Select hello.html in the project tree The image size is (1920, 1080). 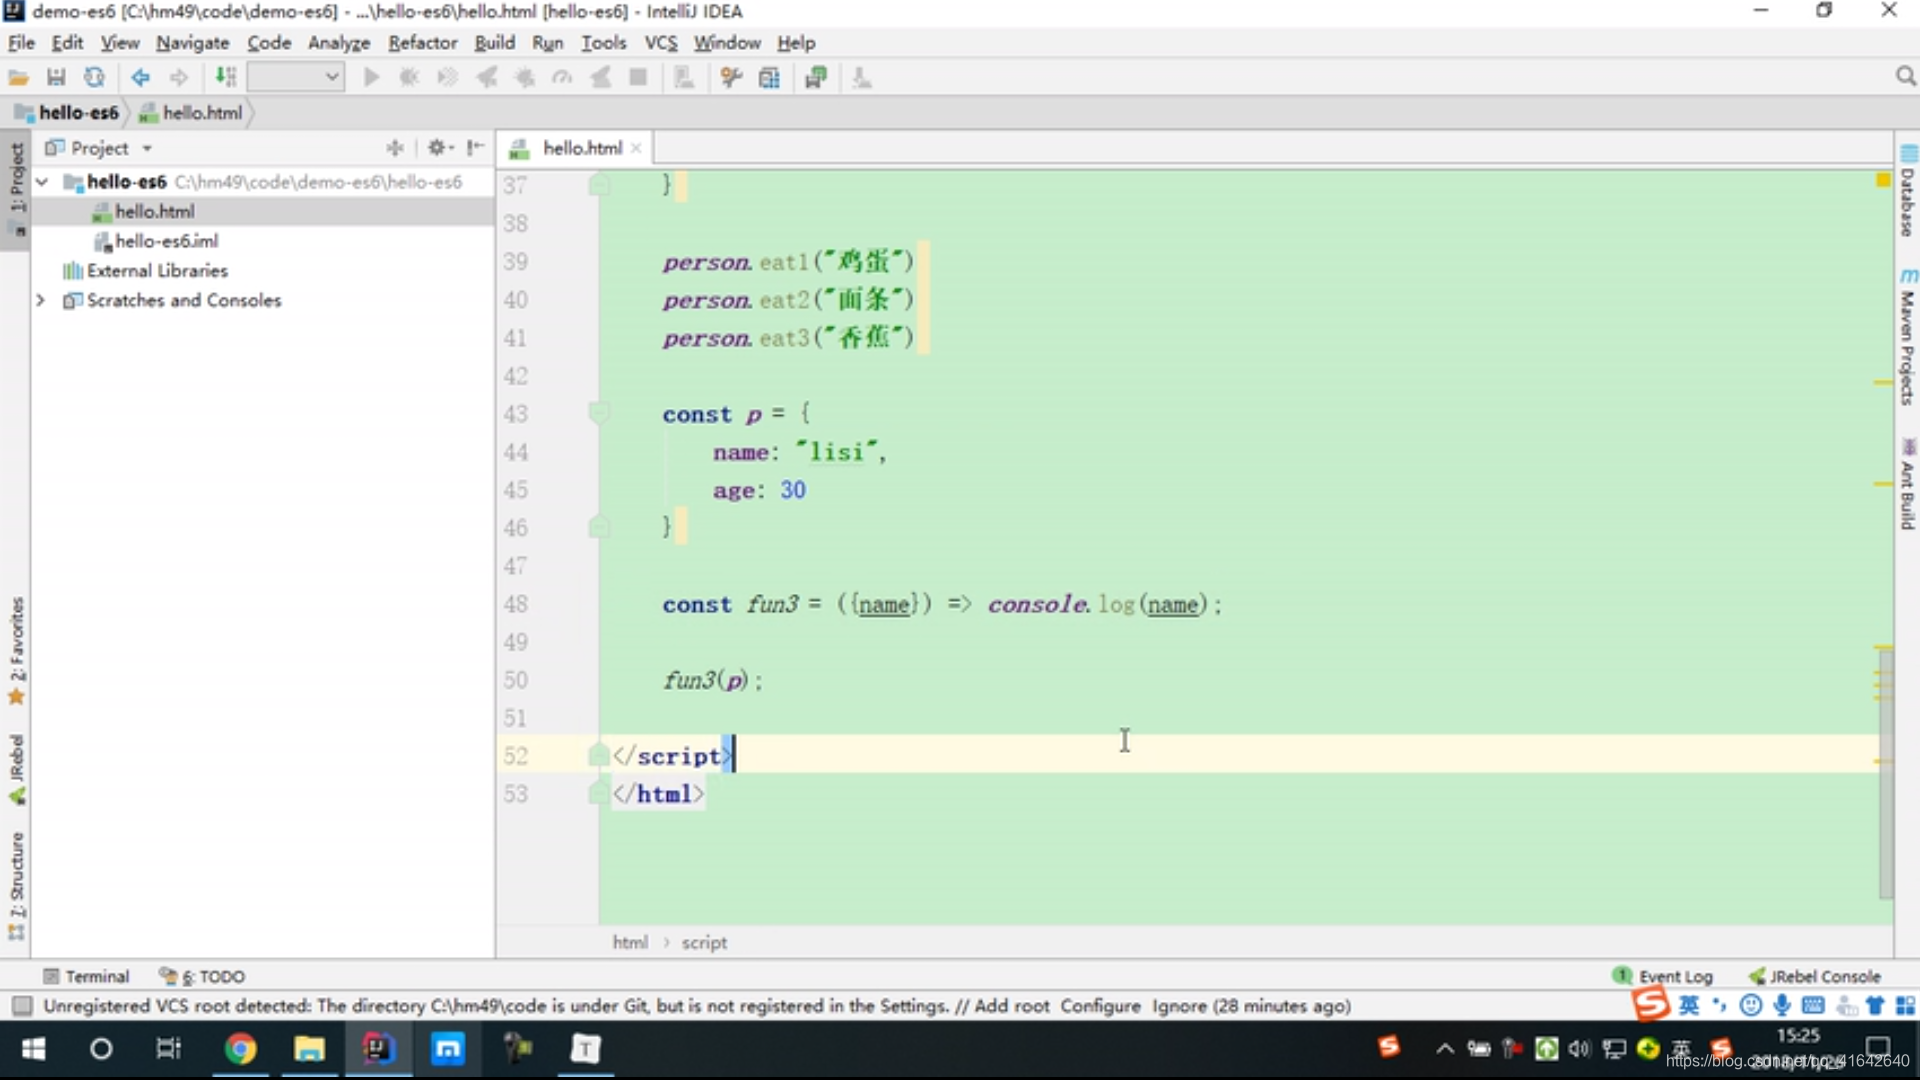(154, 212)
